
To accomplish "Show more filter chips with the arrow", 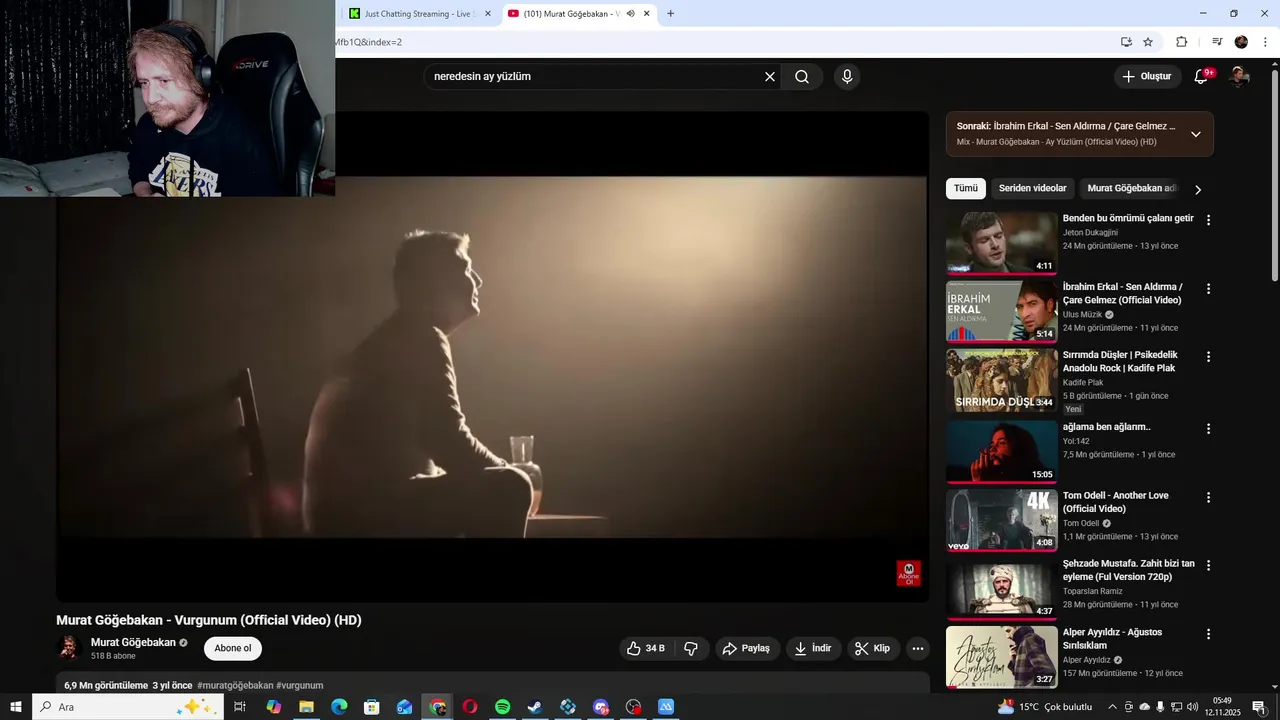I will coord(1198,189).
